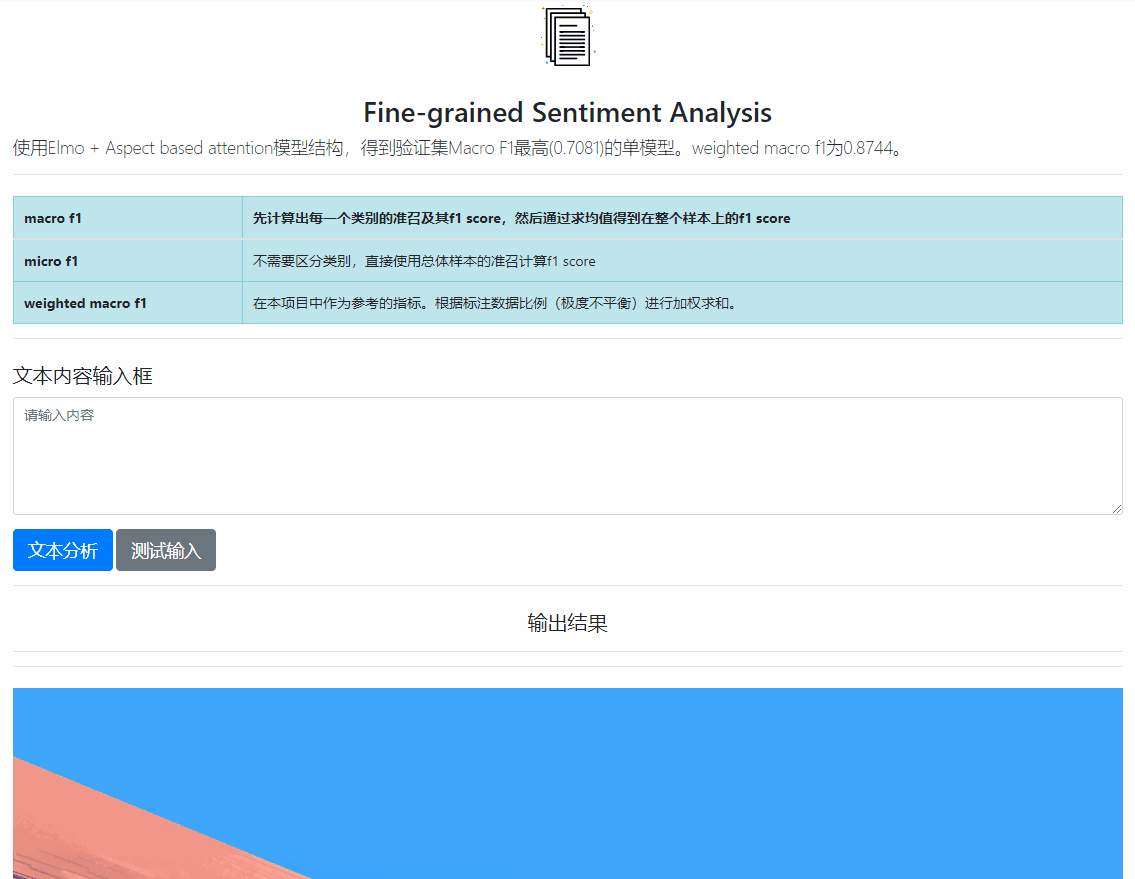Select the weighted macro f1 table cell

(127, 303)
